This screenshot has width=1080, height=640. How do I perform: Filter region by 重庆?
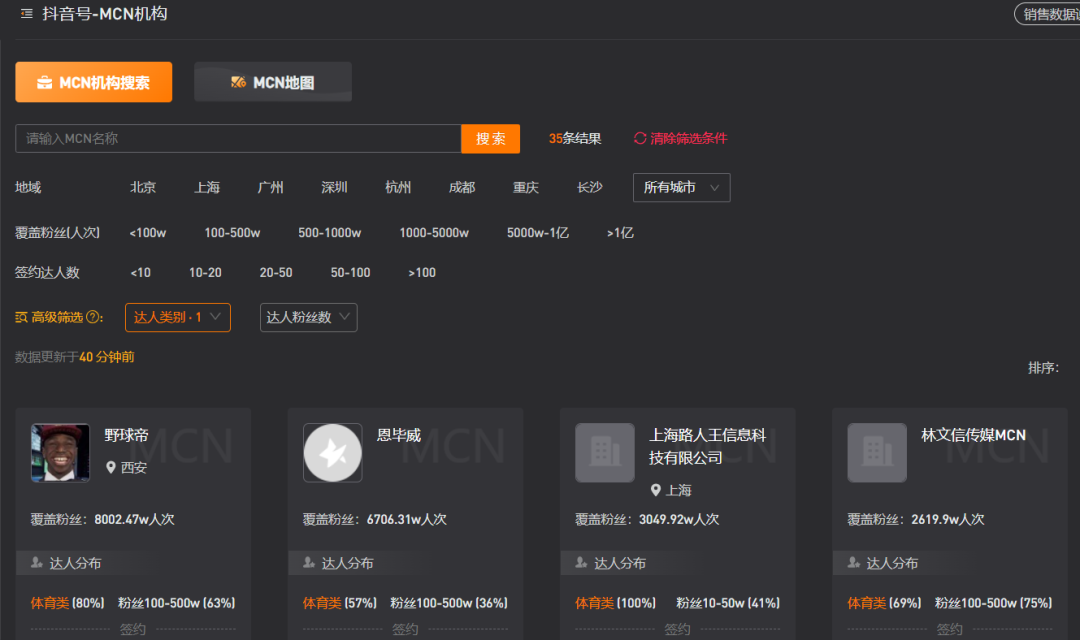[526, 187]
